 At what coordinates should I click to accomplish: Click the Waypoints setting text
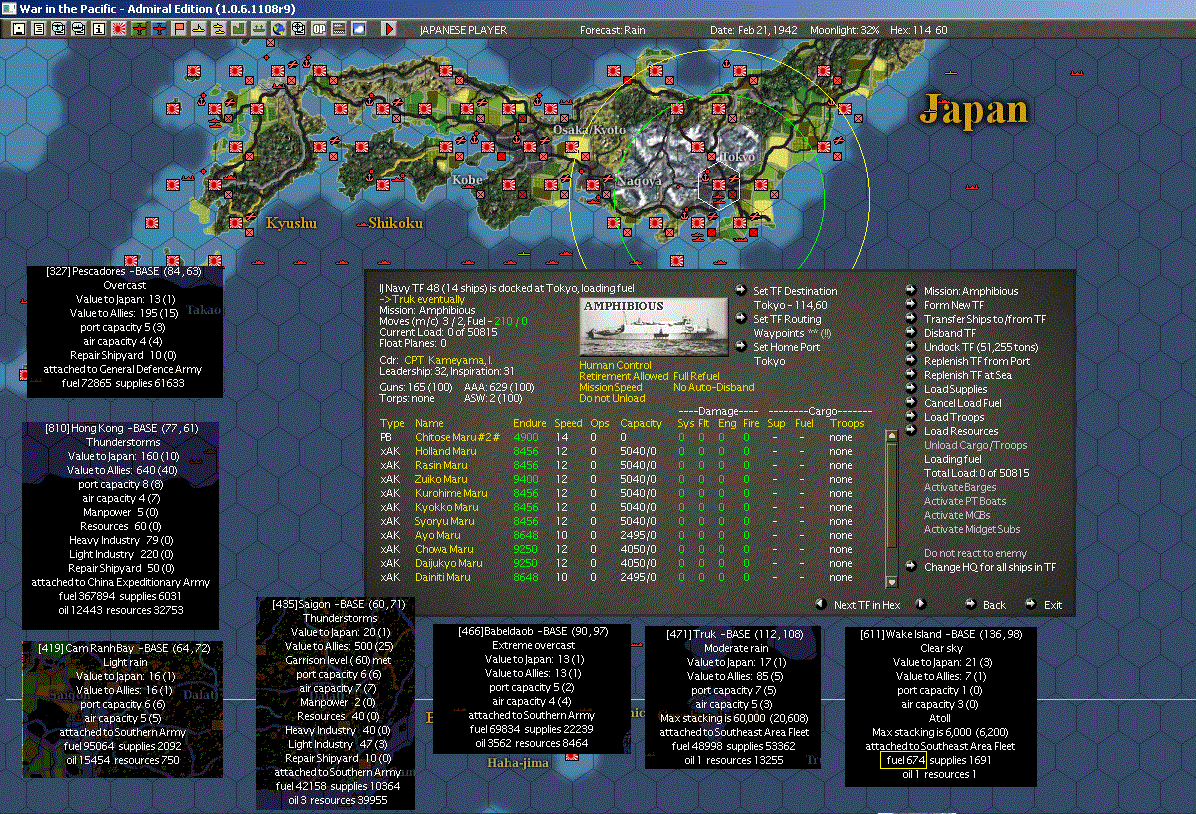coord(792,333)
